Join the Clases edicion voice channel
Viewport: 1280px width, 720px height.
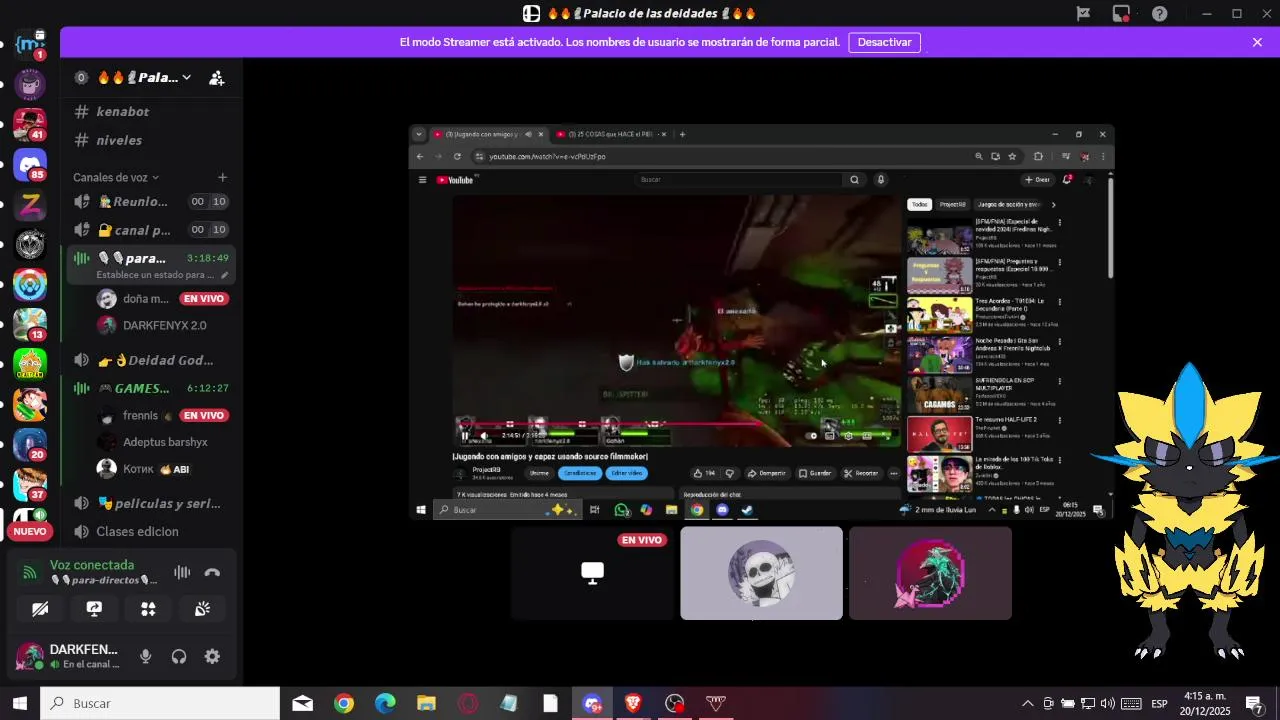(x=151, y=532)
